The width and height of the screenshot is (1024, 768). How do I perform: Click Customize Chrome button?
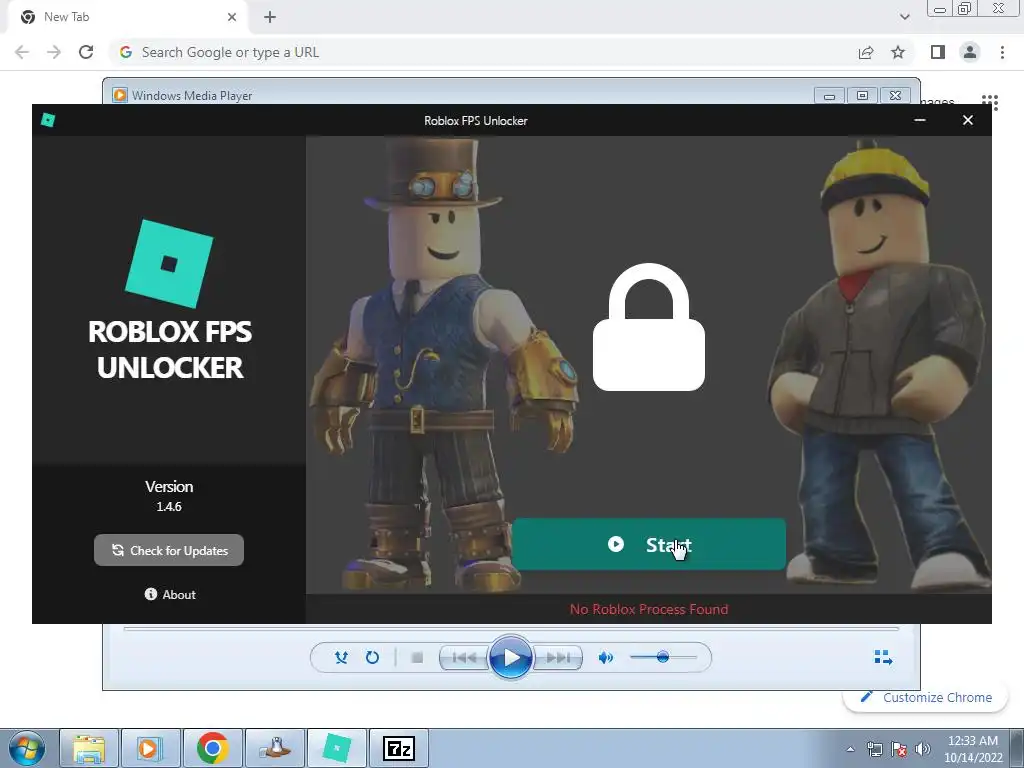(x=926, y=697)
